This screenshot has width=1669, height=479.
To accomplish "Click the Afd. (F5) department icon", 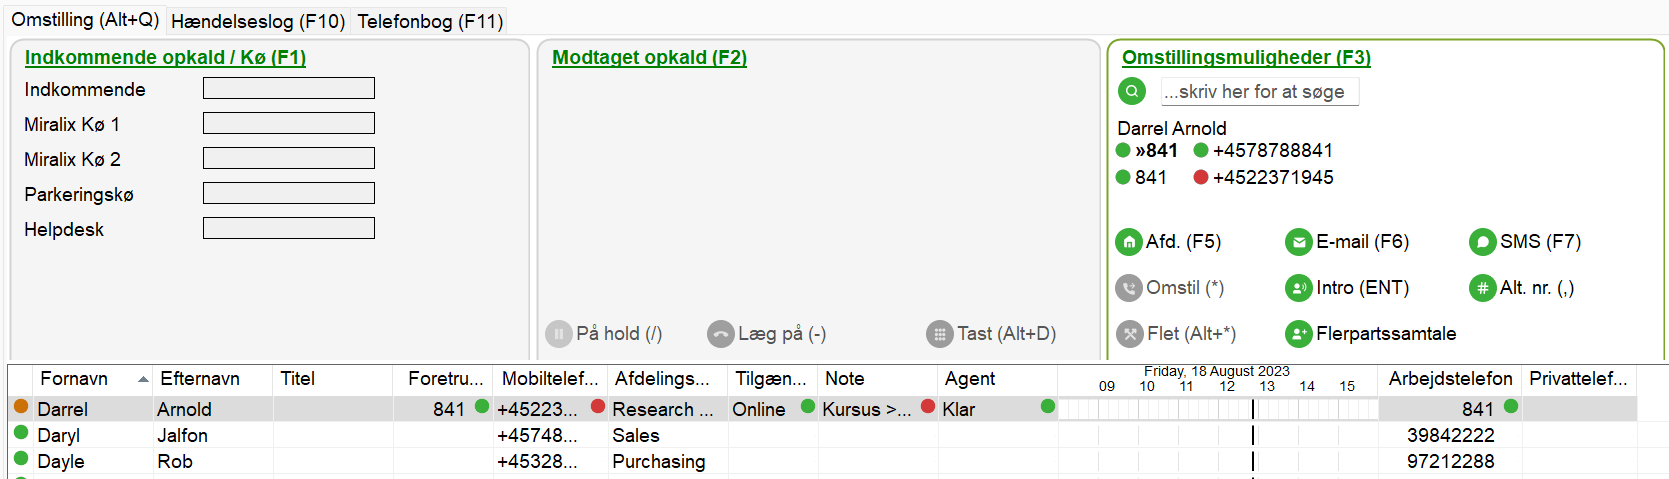I will pos(1128,242).
